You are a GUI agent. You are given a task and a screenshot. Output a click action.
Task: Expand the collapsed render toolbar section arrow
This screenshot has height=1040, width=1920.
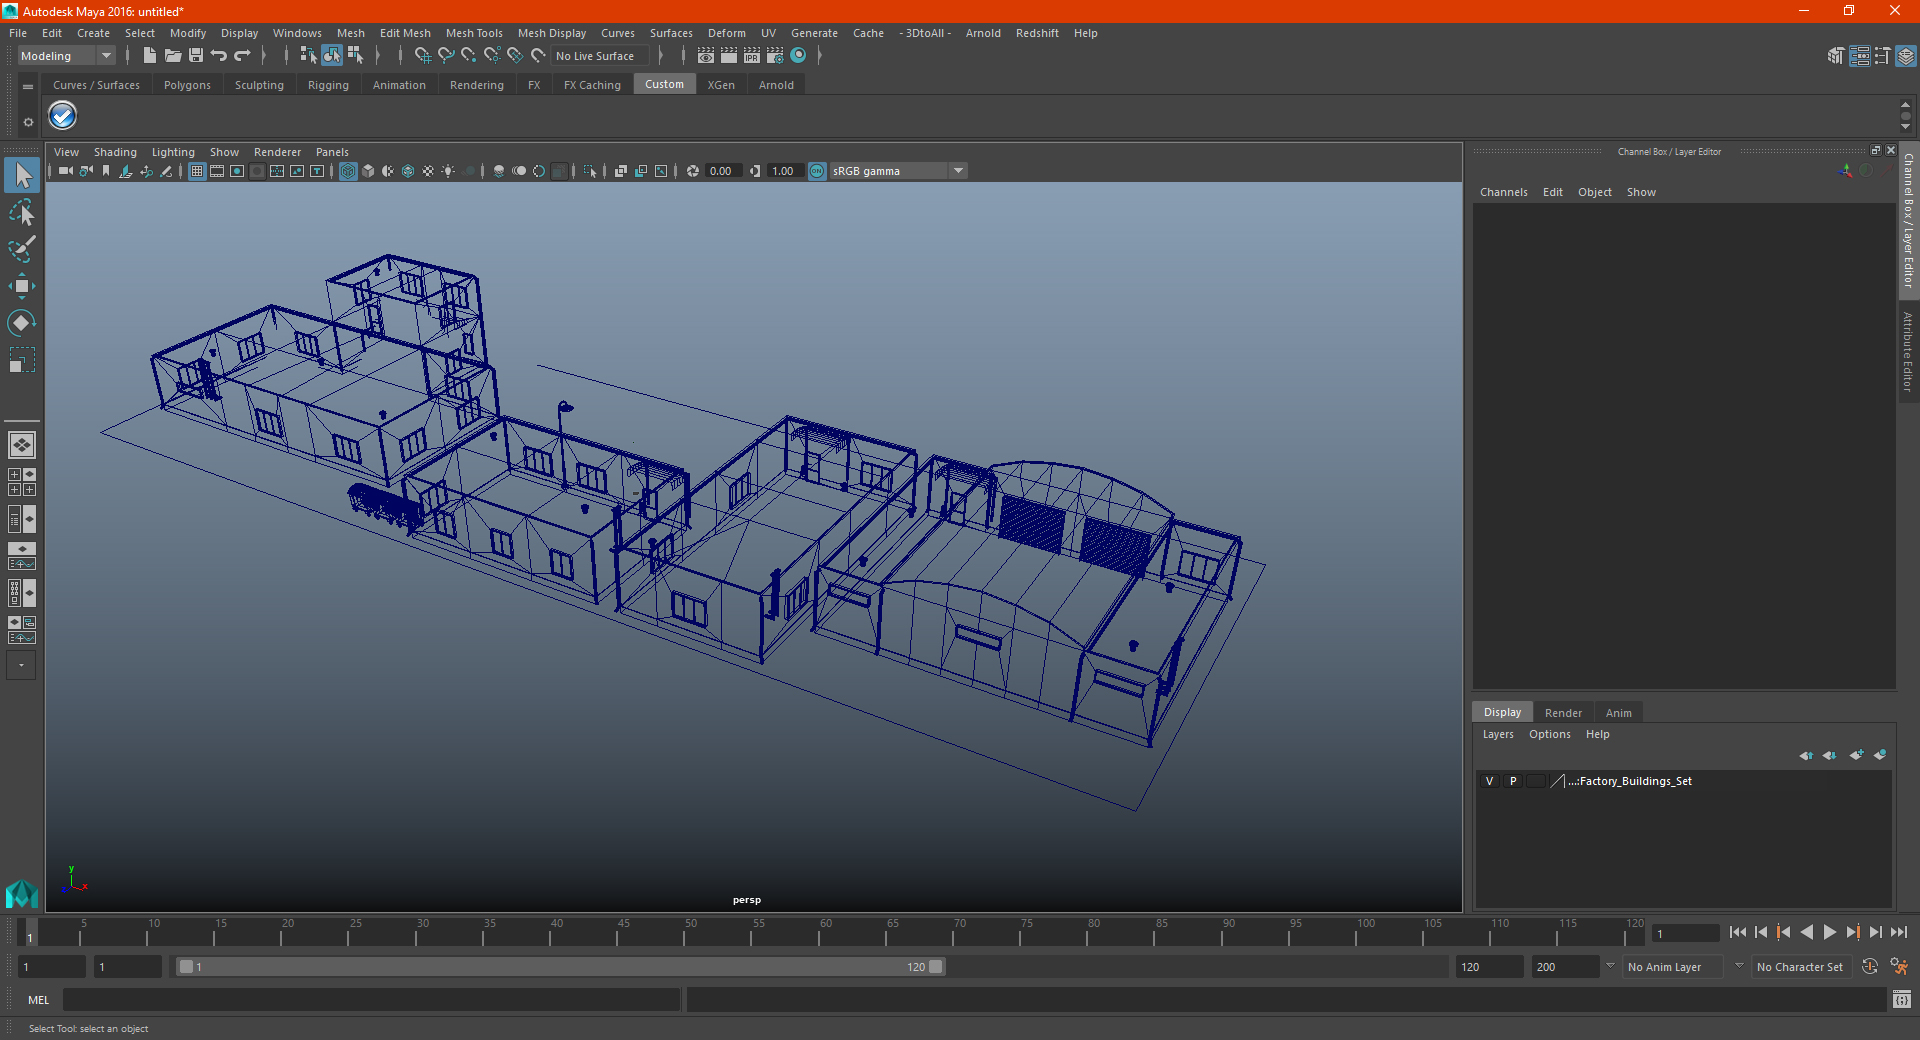coord(820,56)
